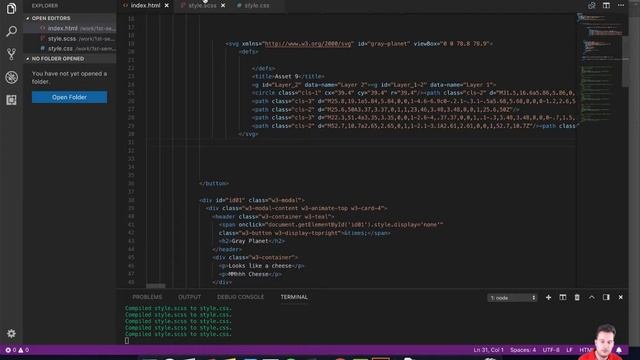Viewport: 640px width, 360px height.
Task: Switch to the index.html tab
Action: [145, 6]
